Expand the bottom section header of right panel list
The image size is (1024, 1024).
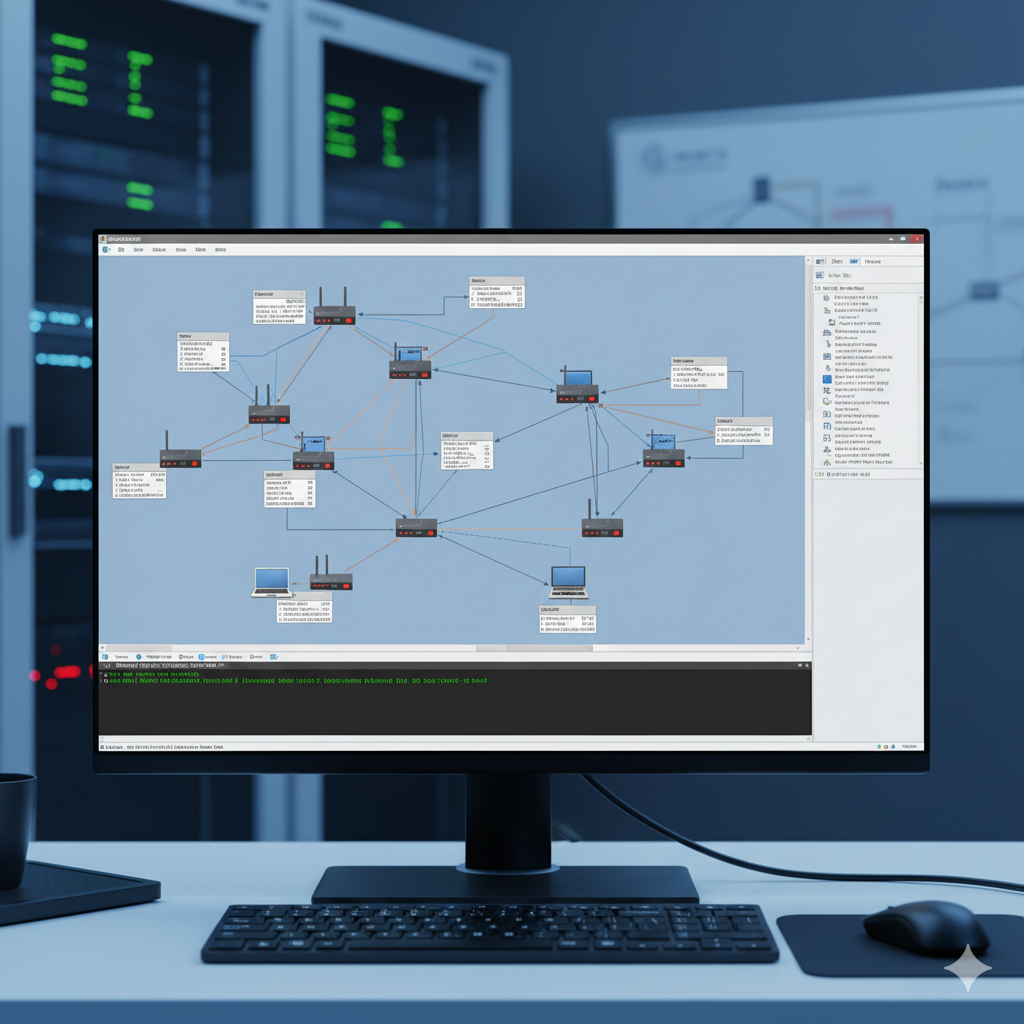(x=819, y=474)
